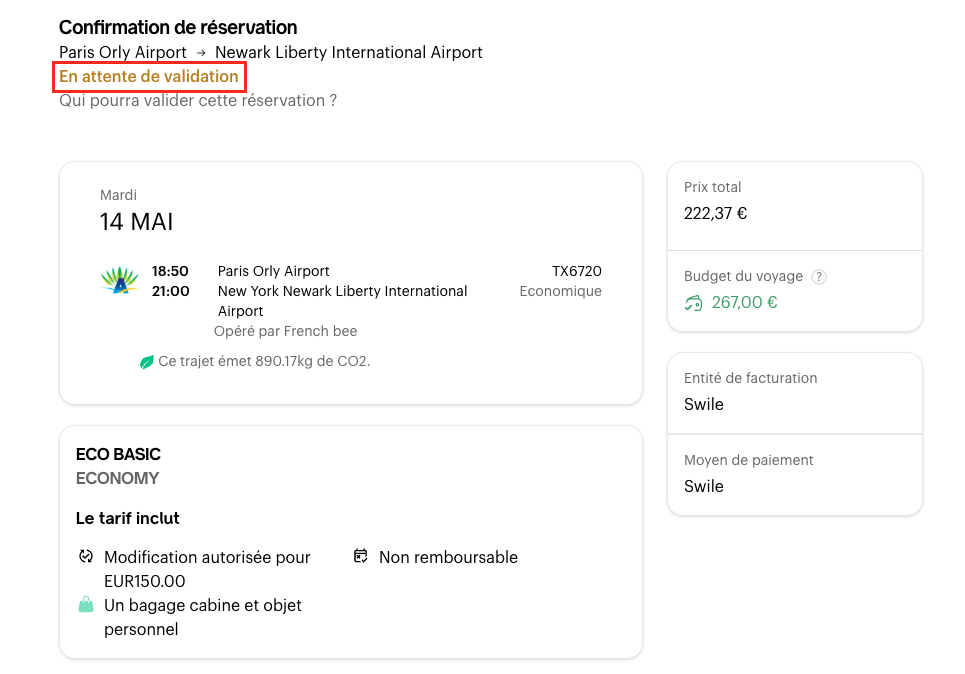This screenshot has width=965, height=674.
Task: Click the French bee airline logo
Action: pos(120,281)
